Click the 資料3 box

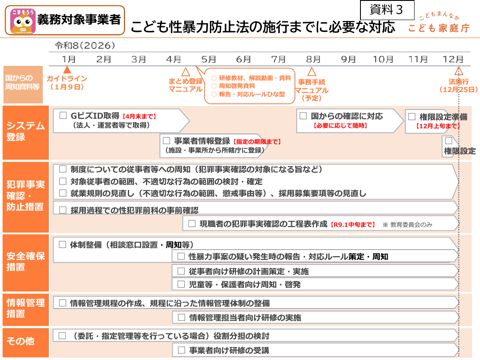tap(387, 10)
